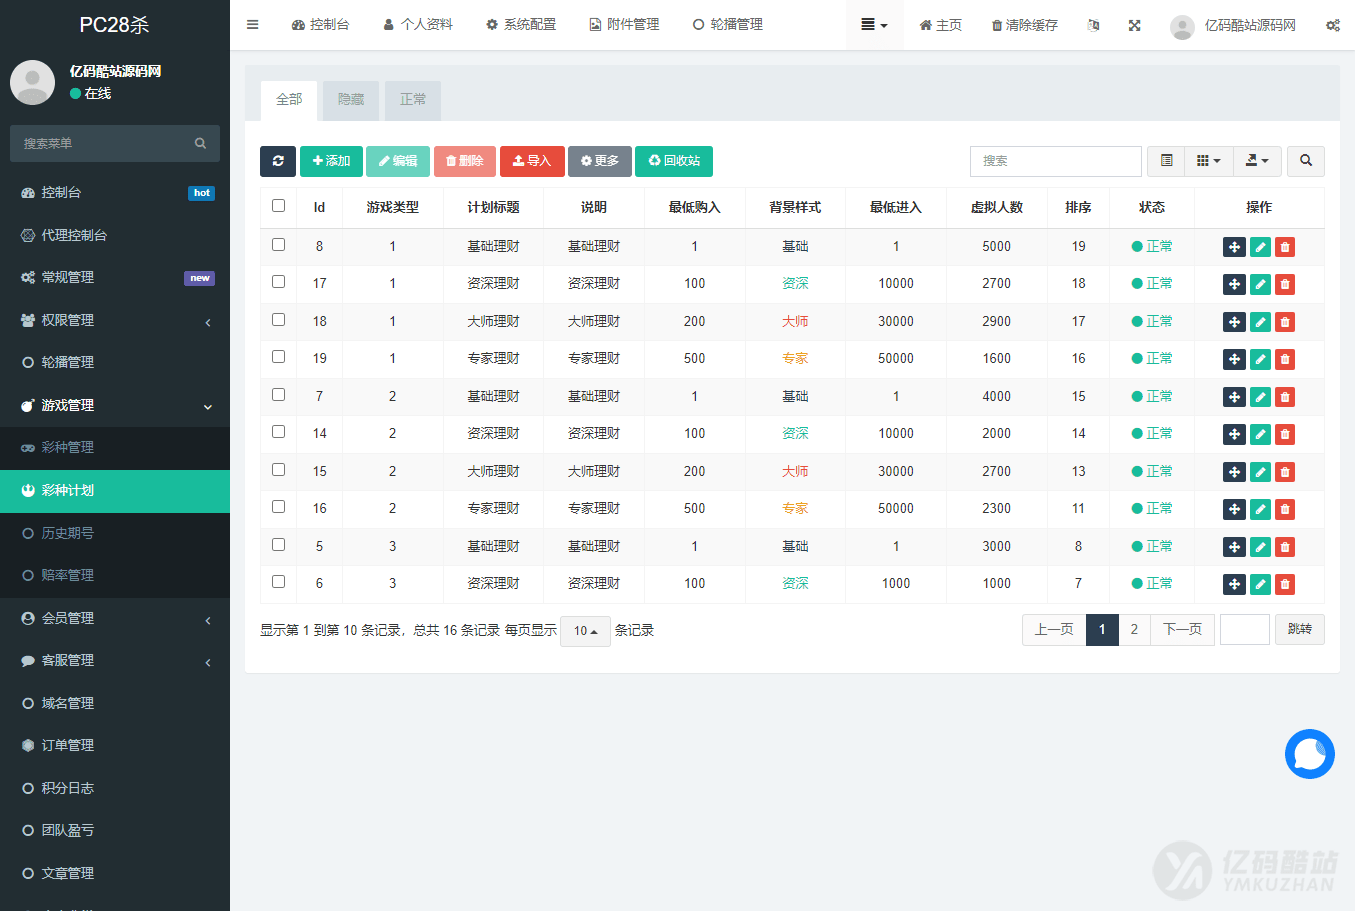Image resolution: width=1355 pixels, height=911 pixels.
Task: Open 系统配置 in top navigation
Action: point(521,25)
